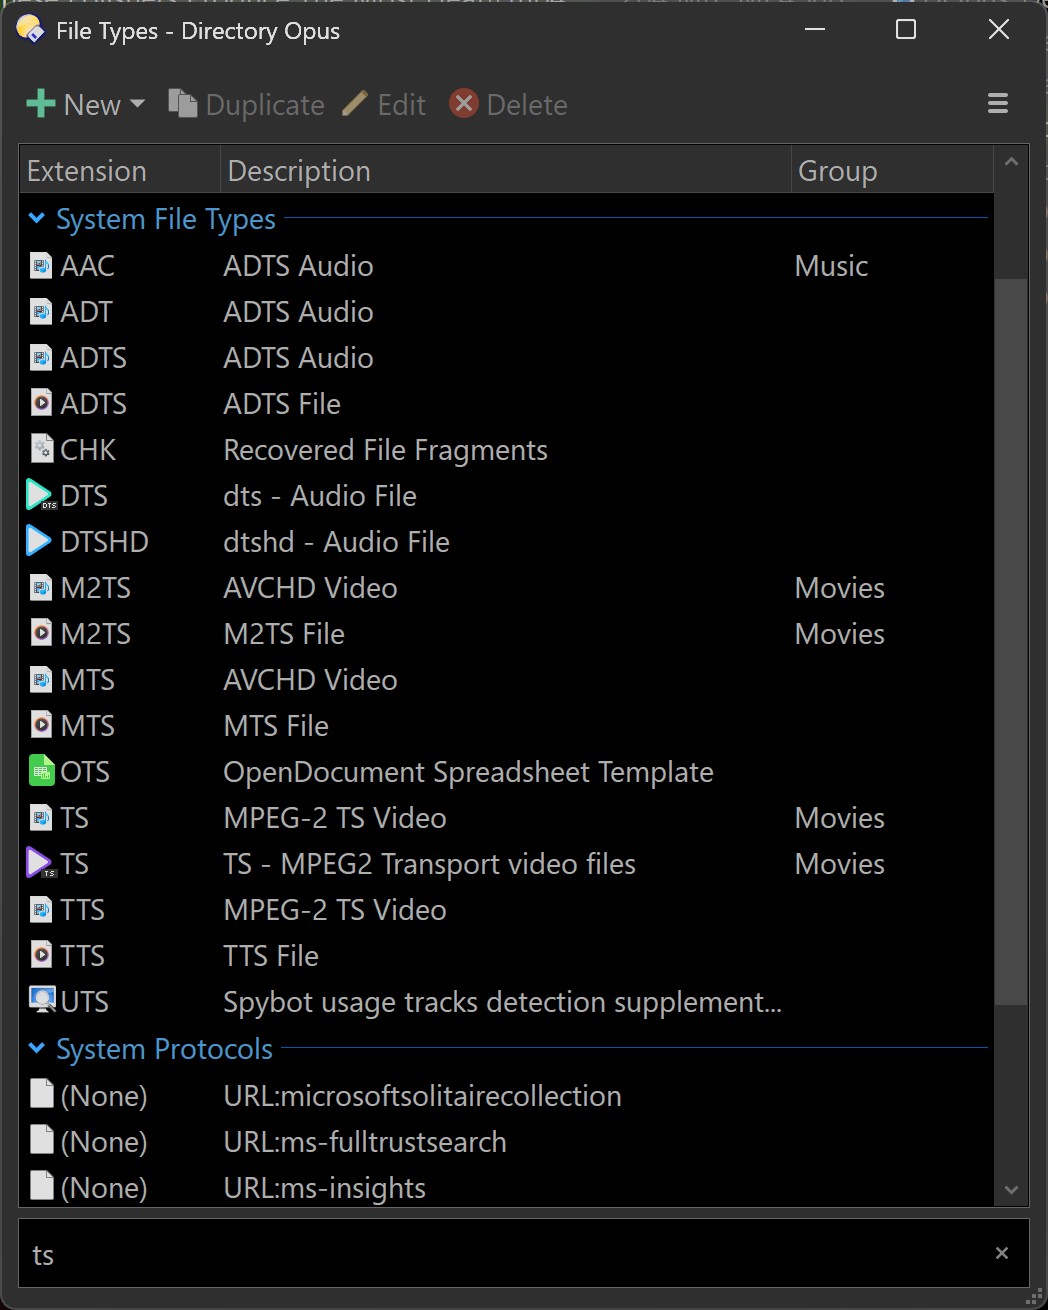The image size is (1048, 1310).
Task: Open the New button dropdown arrow
Action: click(x=137, y=104)
